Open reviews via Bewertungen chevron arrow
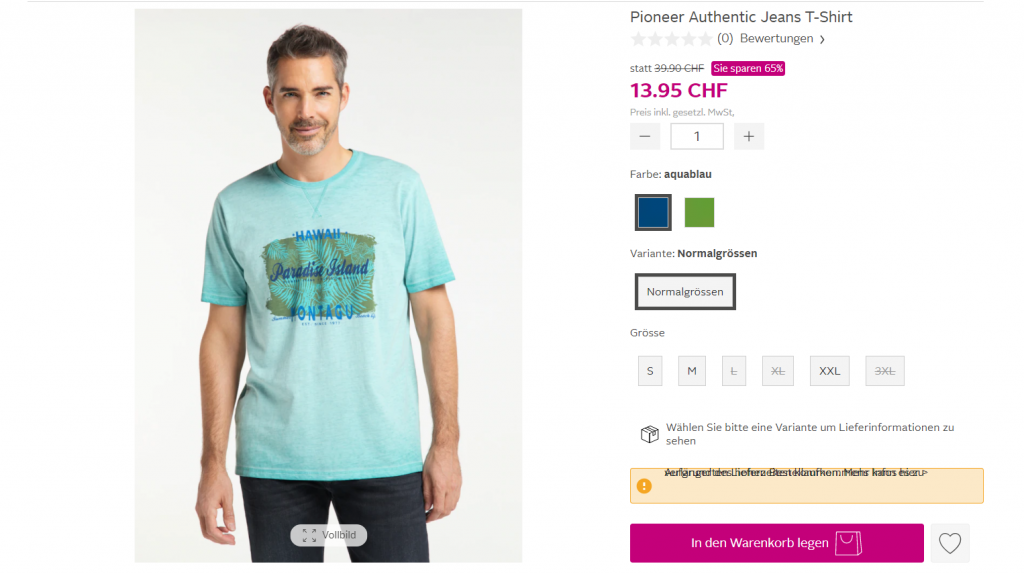Image resolution: width=1024 pixels, height=574 pixels. click(x=822, y=40)
